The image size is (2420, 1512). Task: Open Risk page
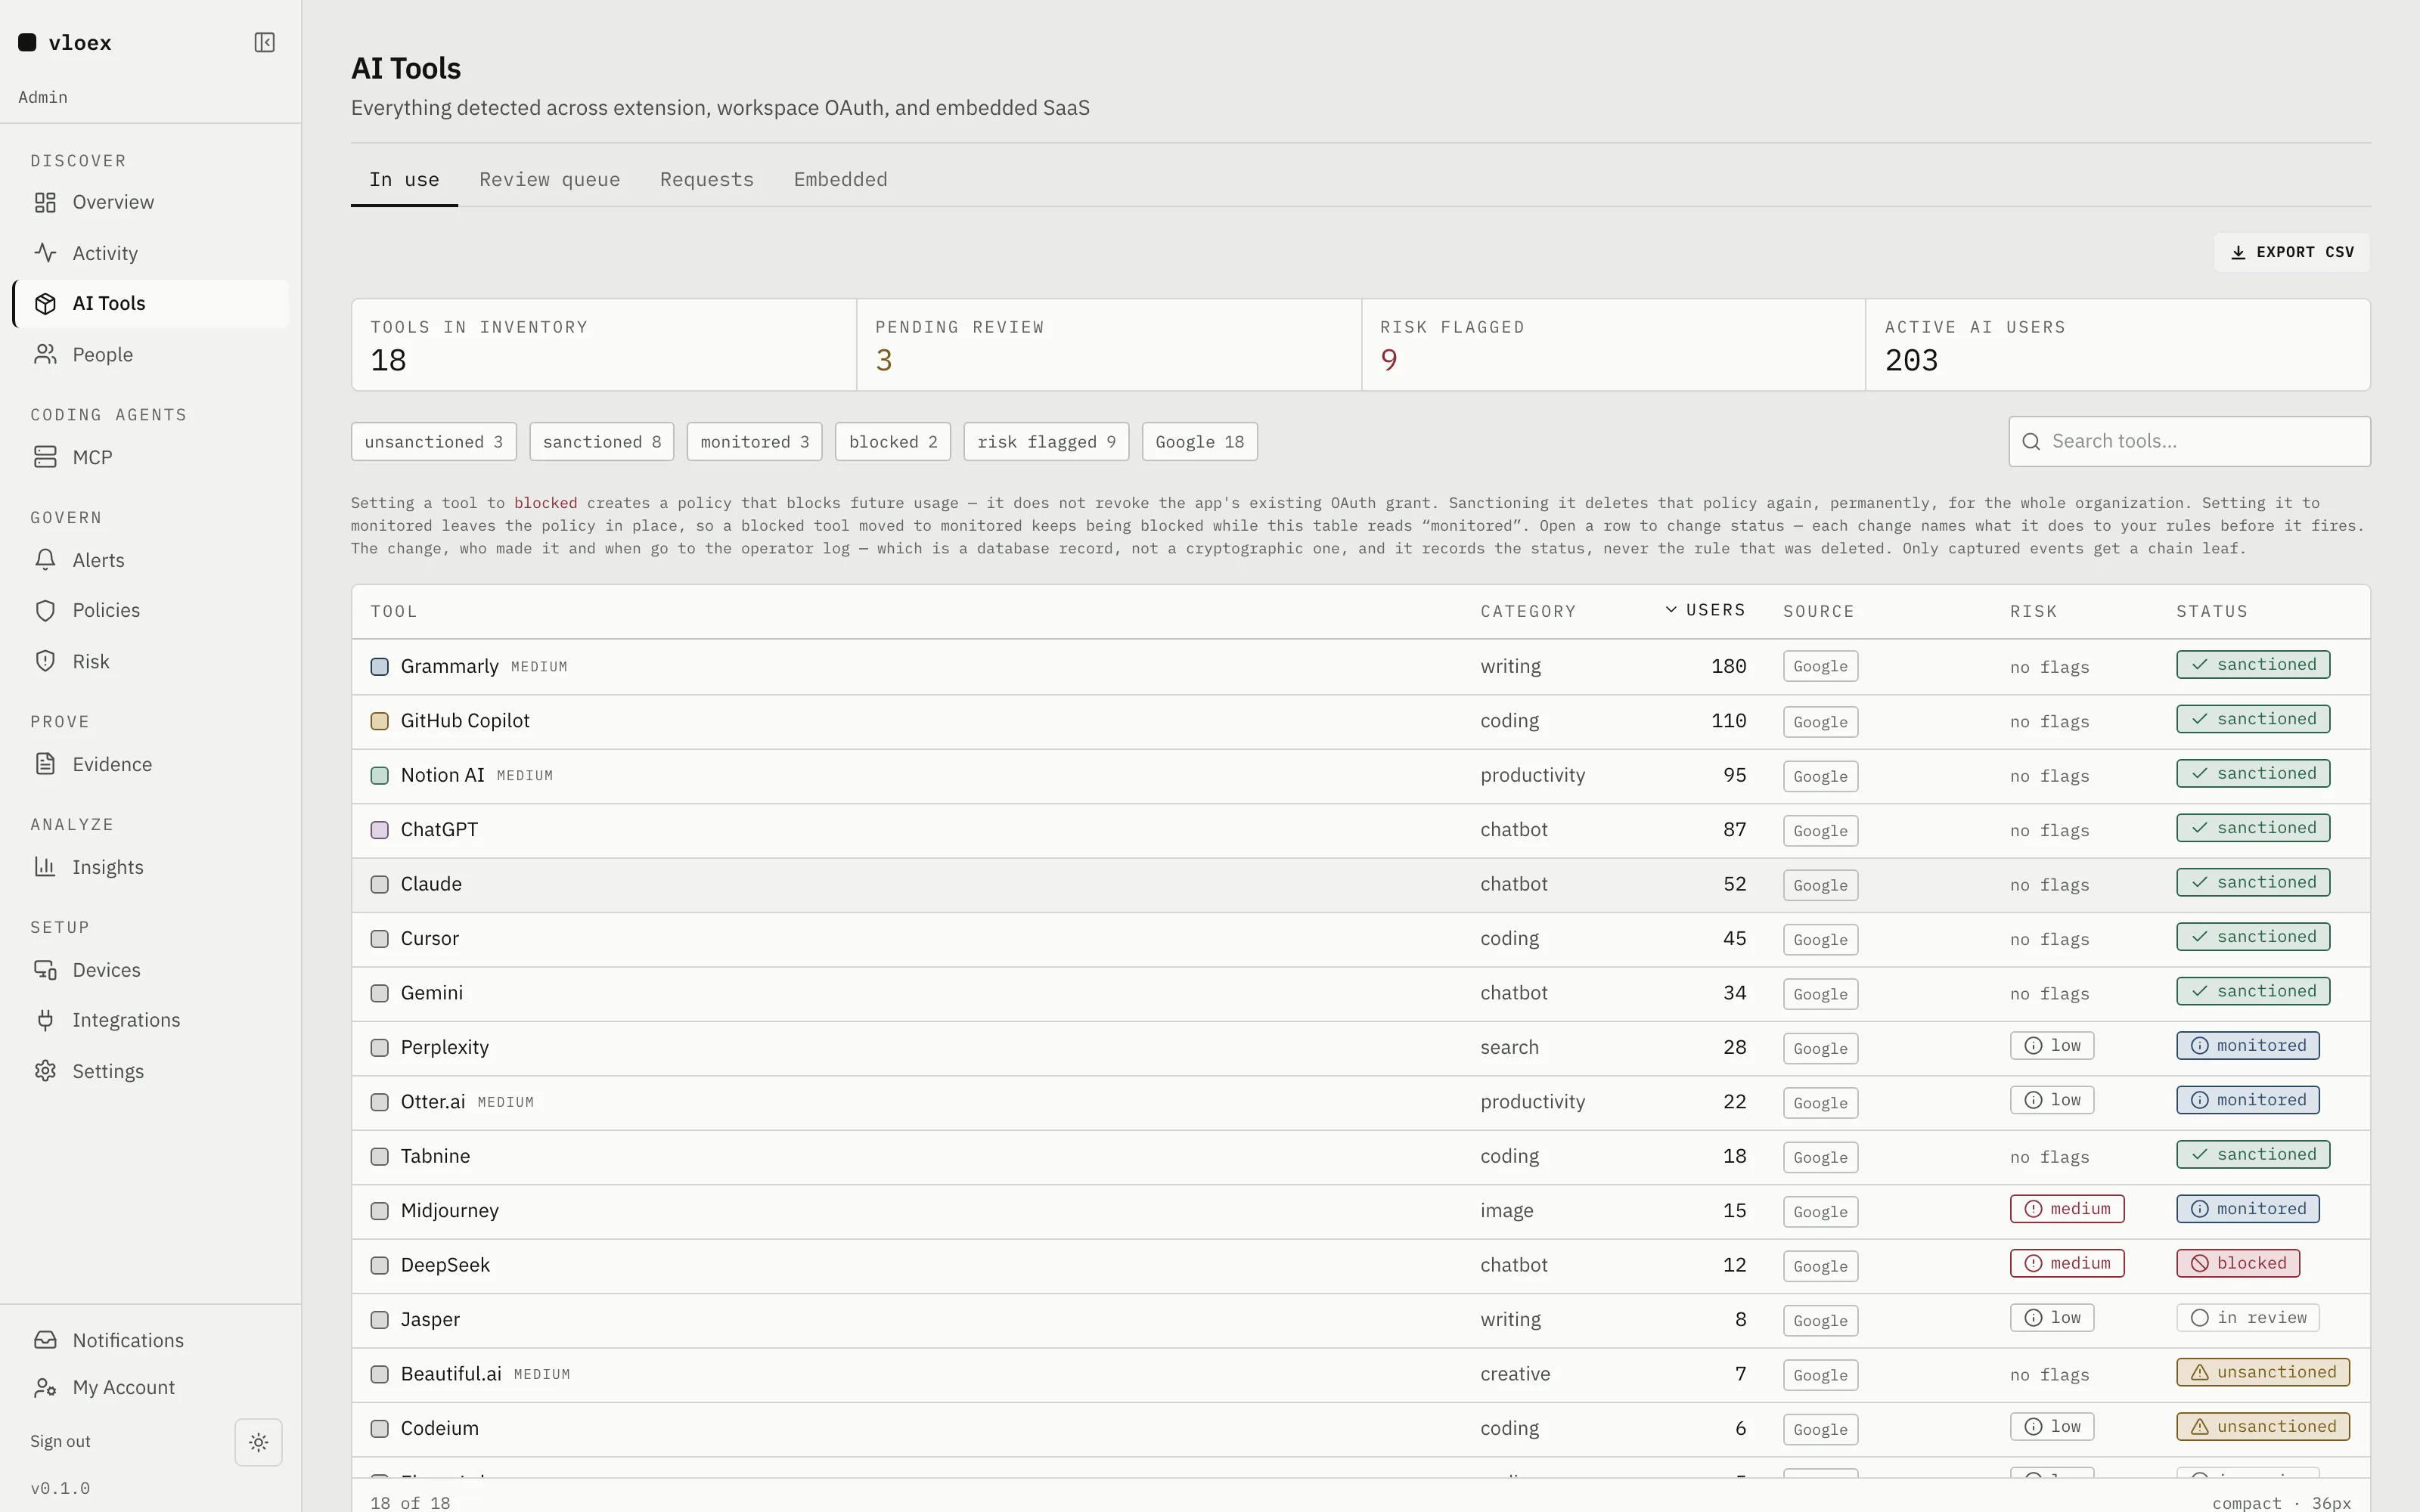tap(151, 661)
